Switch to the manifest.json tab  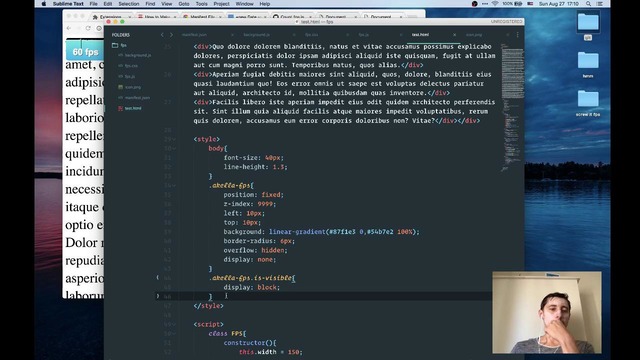click(x=194, y=35)
